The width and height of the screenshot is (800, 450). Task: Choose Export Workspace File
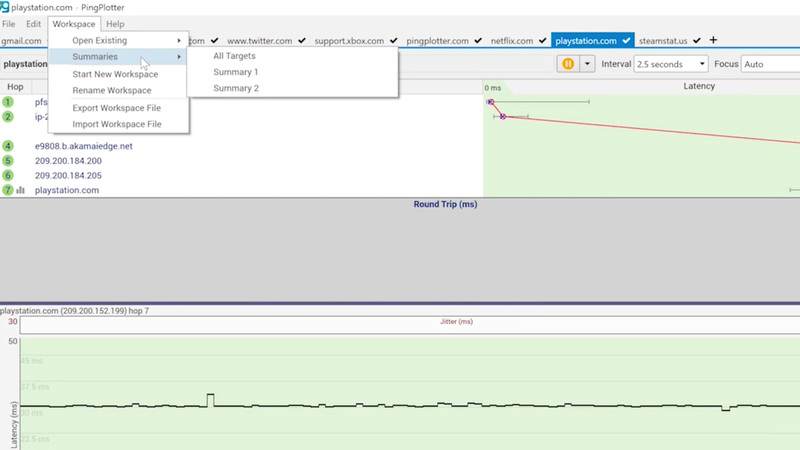coord(116,108)
